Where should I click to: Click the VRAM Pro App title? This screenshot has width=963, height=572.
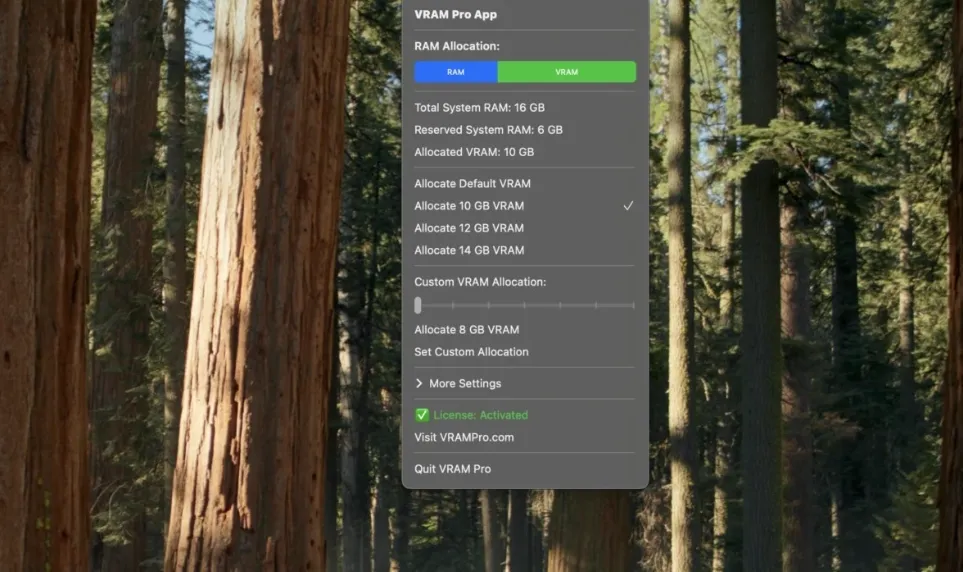pyautogui.click(x=456, y=14)
